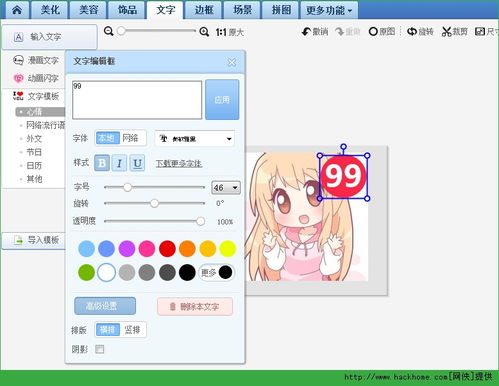
Task: Set view to 1:1 原大
Action: pyautogui.click(x=229, y=32)
